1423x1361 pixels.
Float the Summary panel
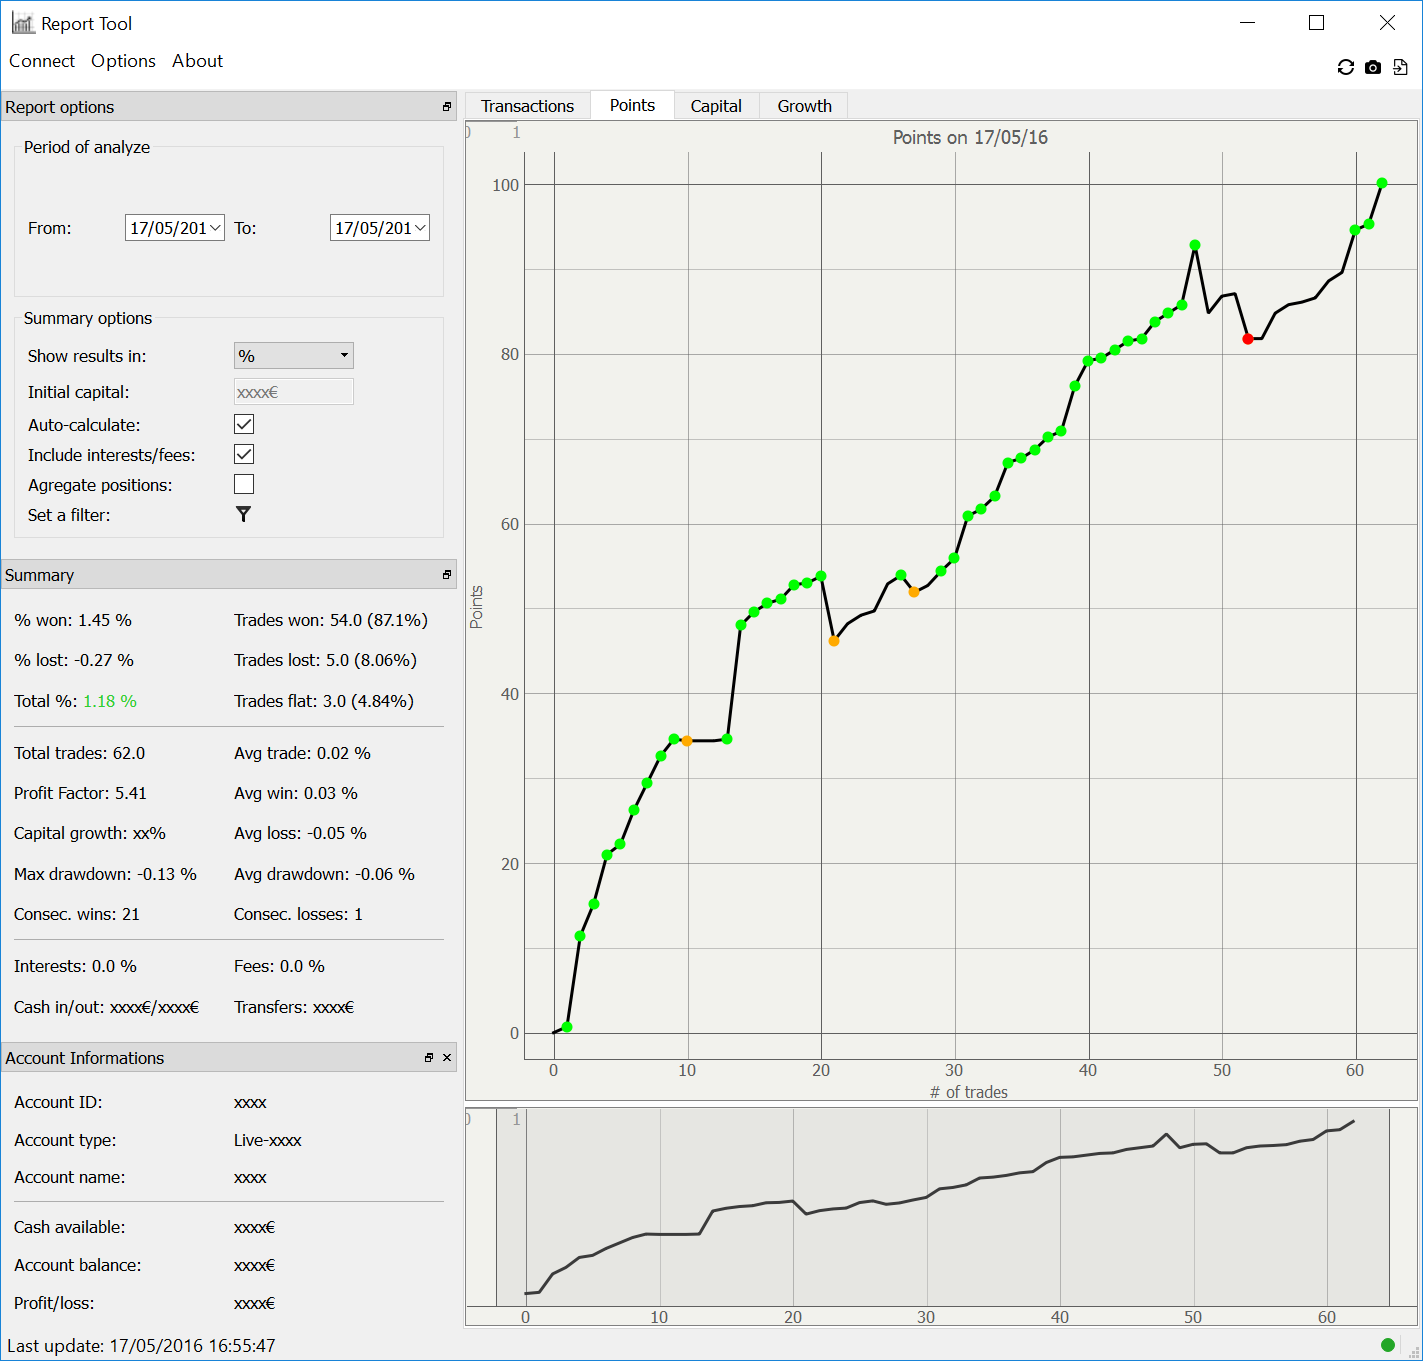pos(447,574)
